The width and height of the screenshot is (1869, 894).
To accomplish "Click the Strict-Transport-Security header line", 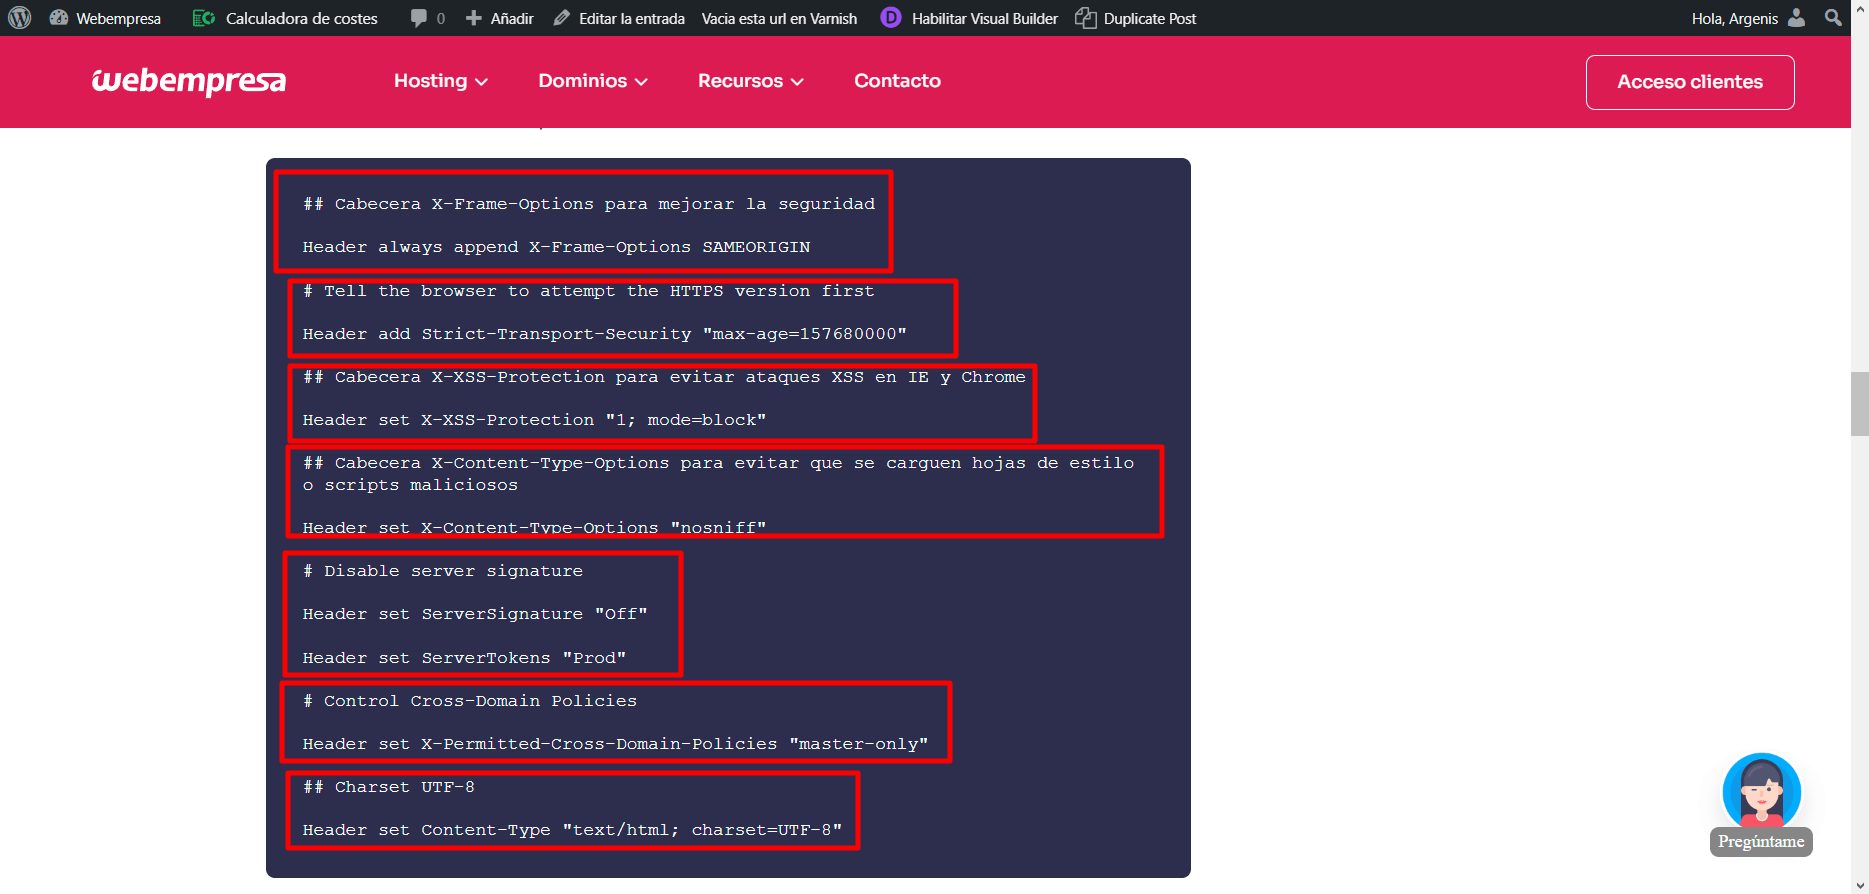I will [604, 334].
